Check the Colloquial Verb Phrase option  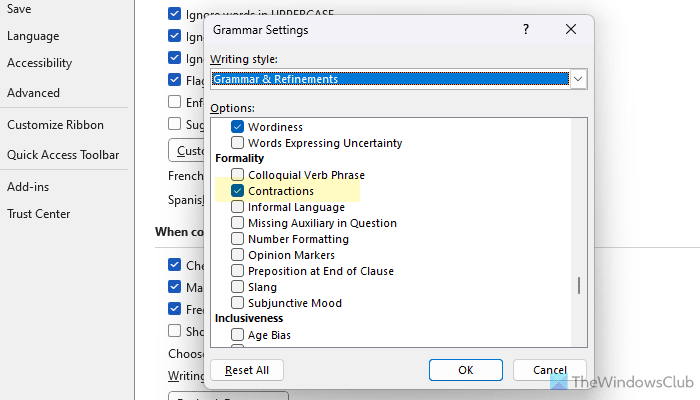coord(238,175)
